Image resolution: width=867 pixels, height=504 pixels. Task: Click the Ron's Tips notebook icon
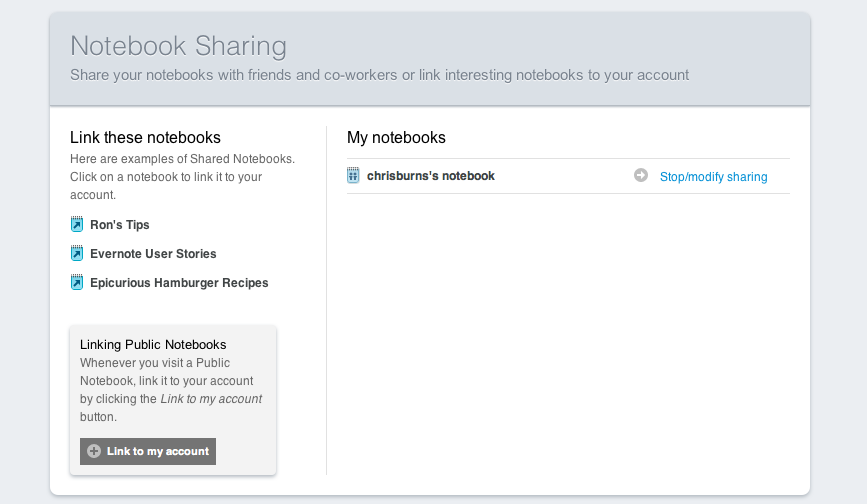point(77,224)
